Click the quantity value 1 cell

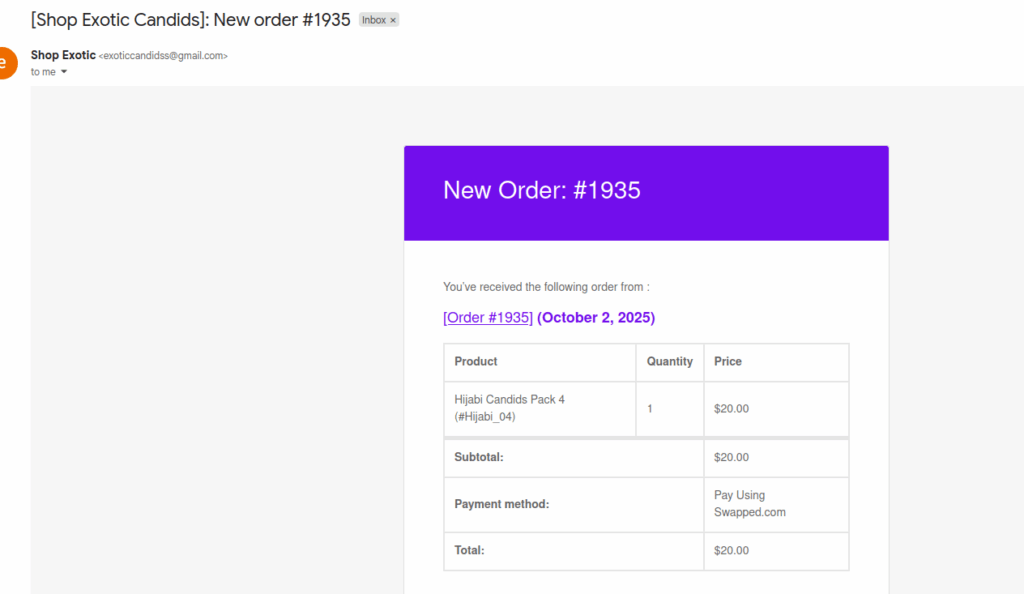click(x=650, y=408)
